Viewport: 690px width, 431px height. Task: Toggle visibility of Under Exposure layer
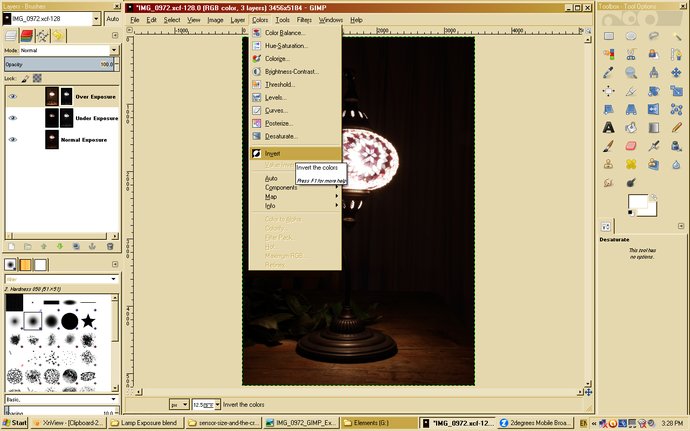pos(13,118)
